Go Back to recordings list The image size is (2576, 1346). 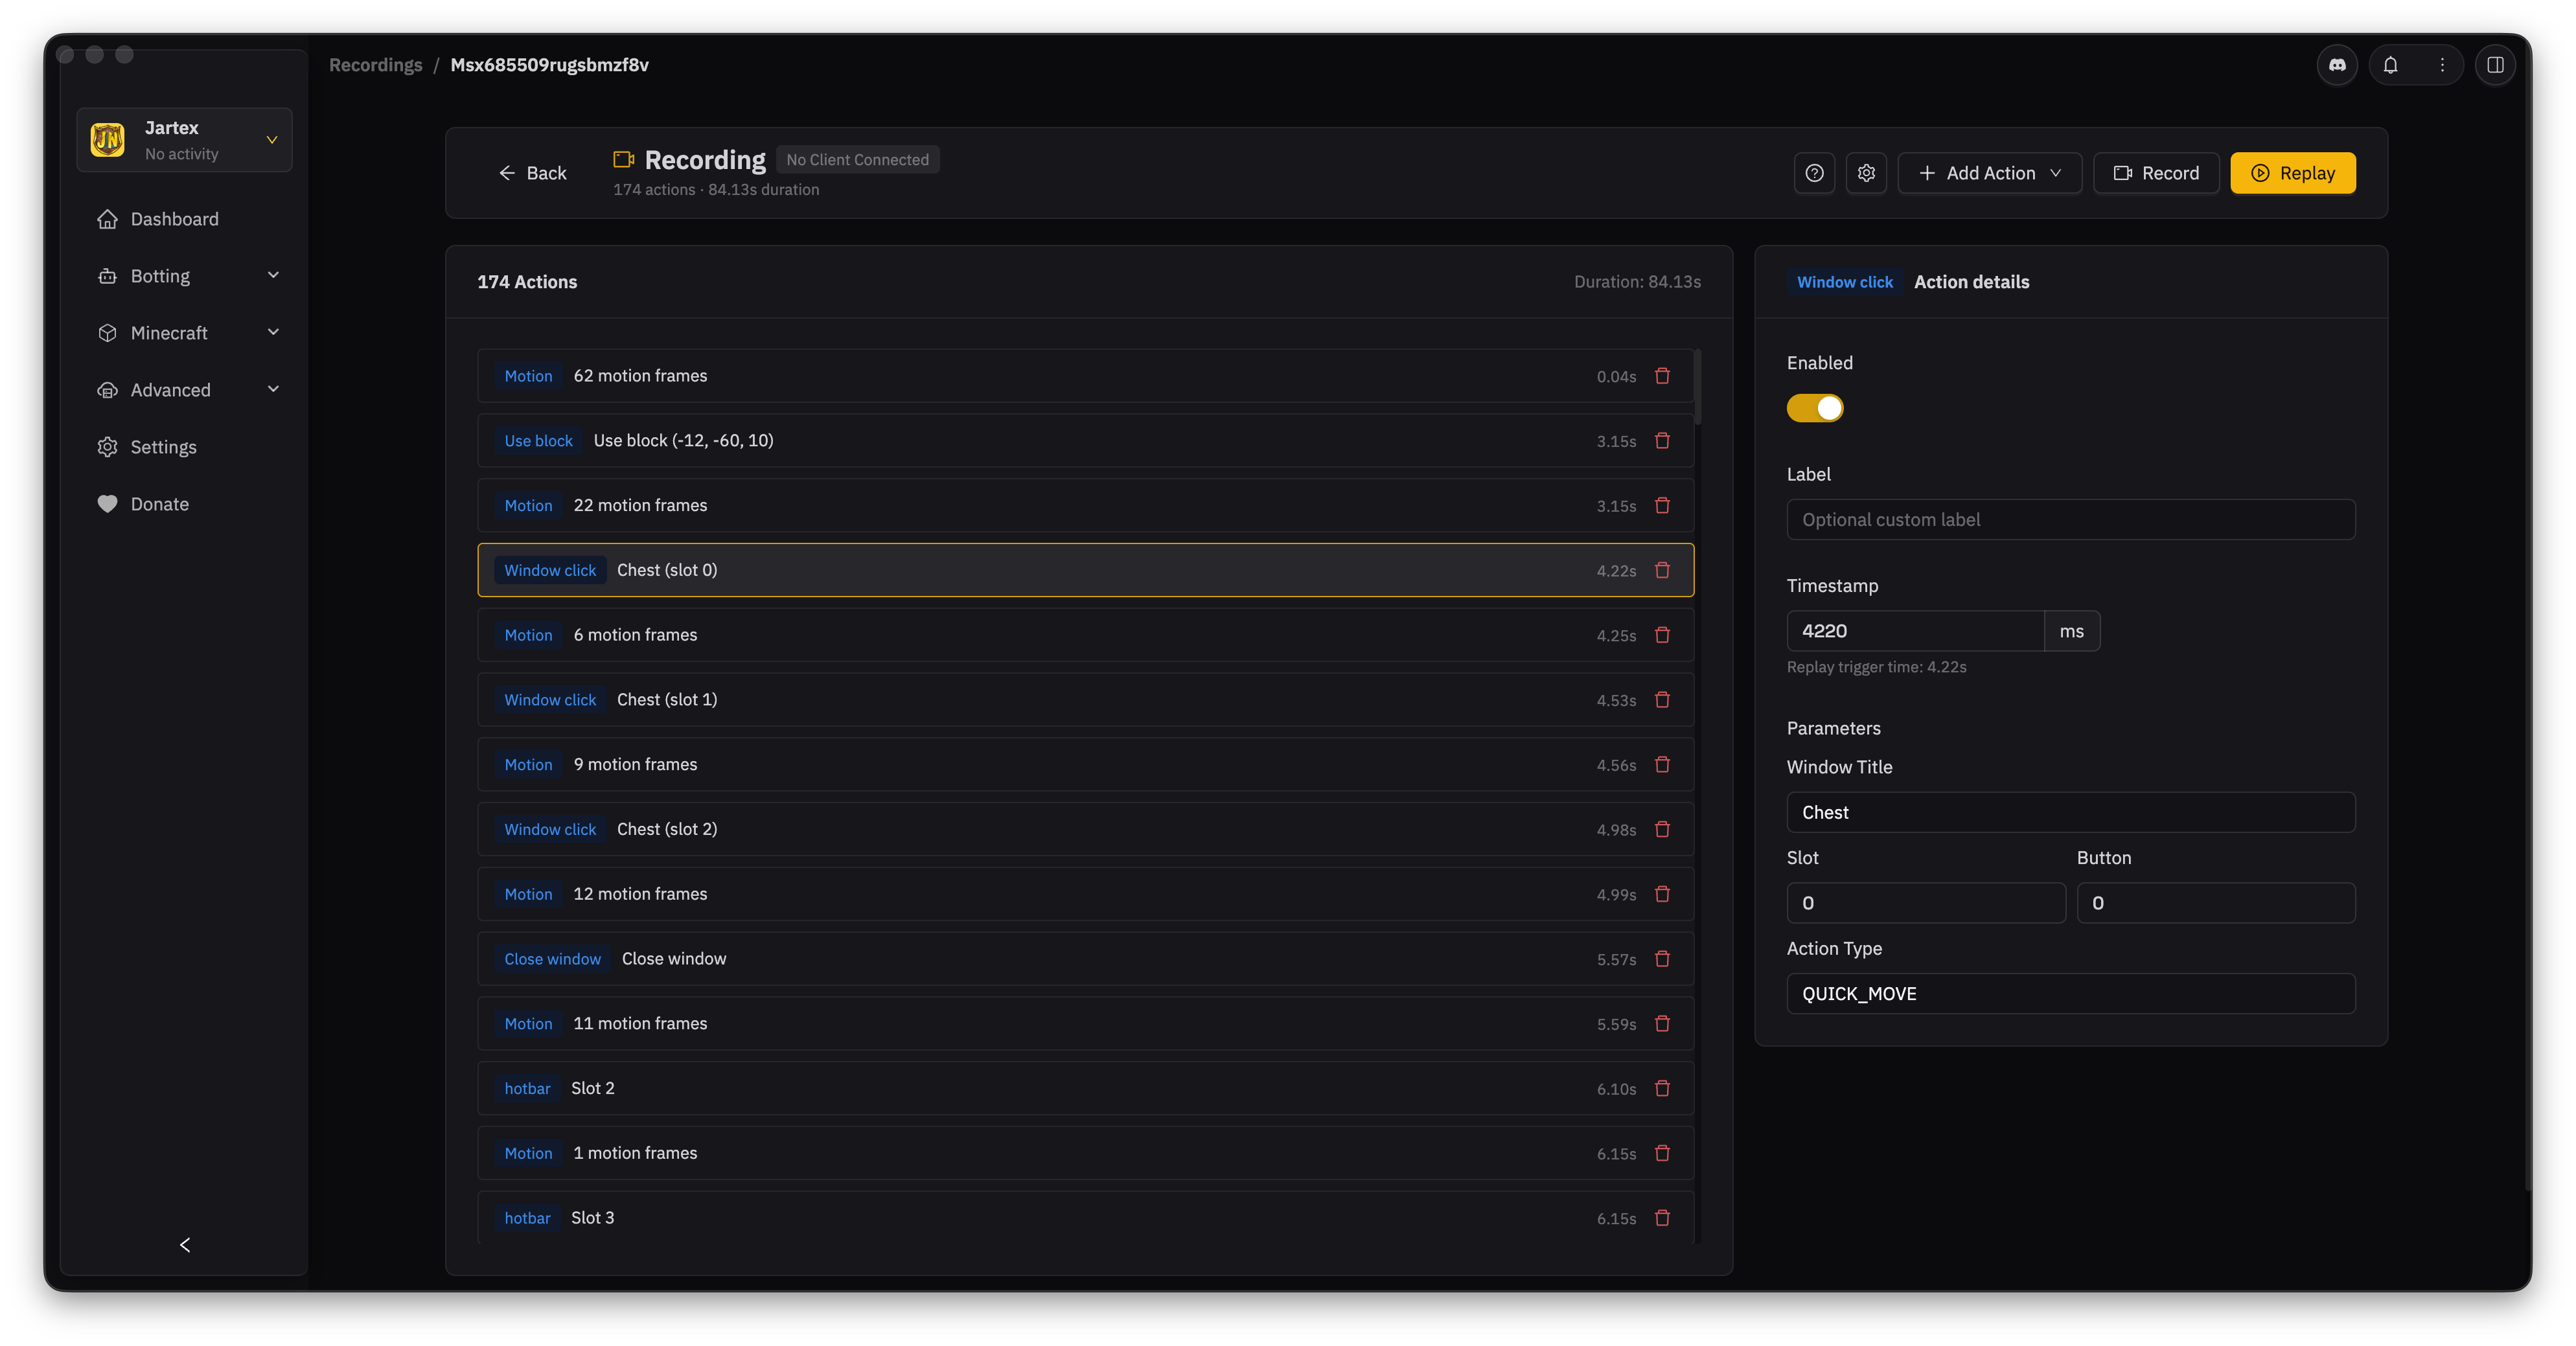click(532, 173)
